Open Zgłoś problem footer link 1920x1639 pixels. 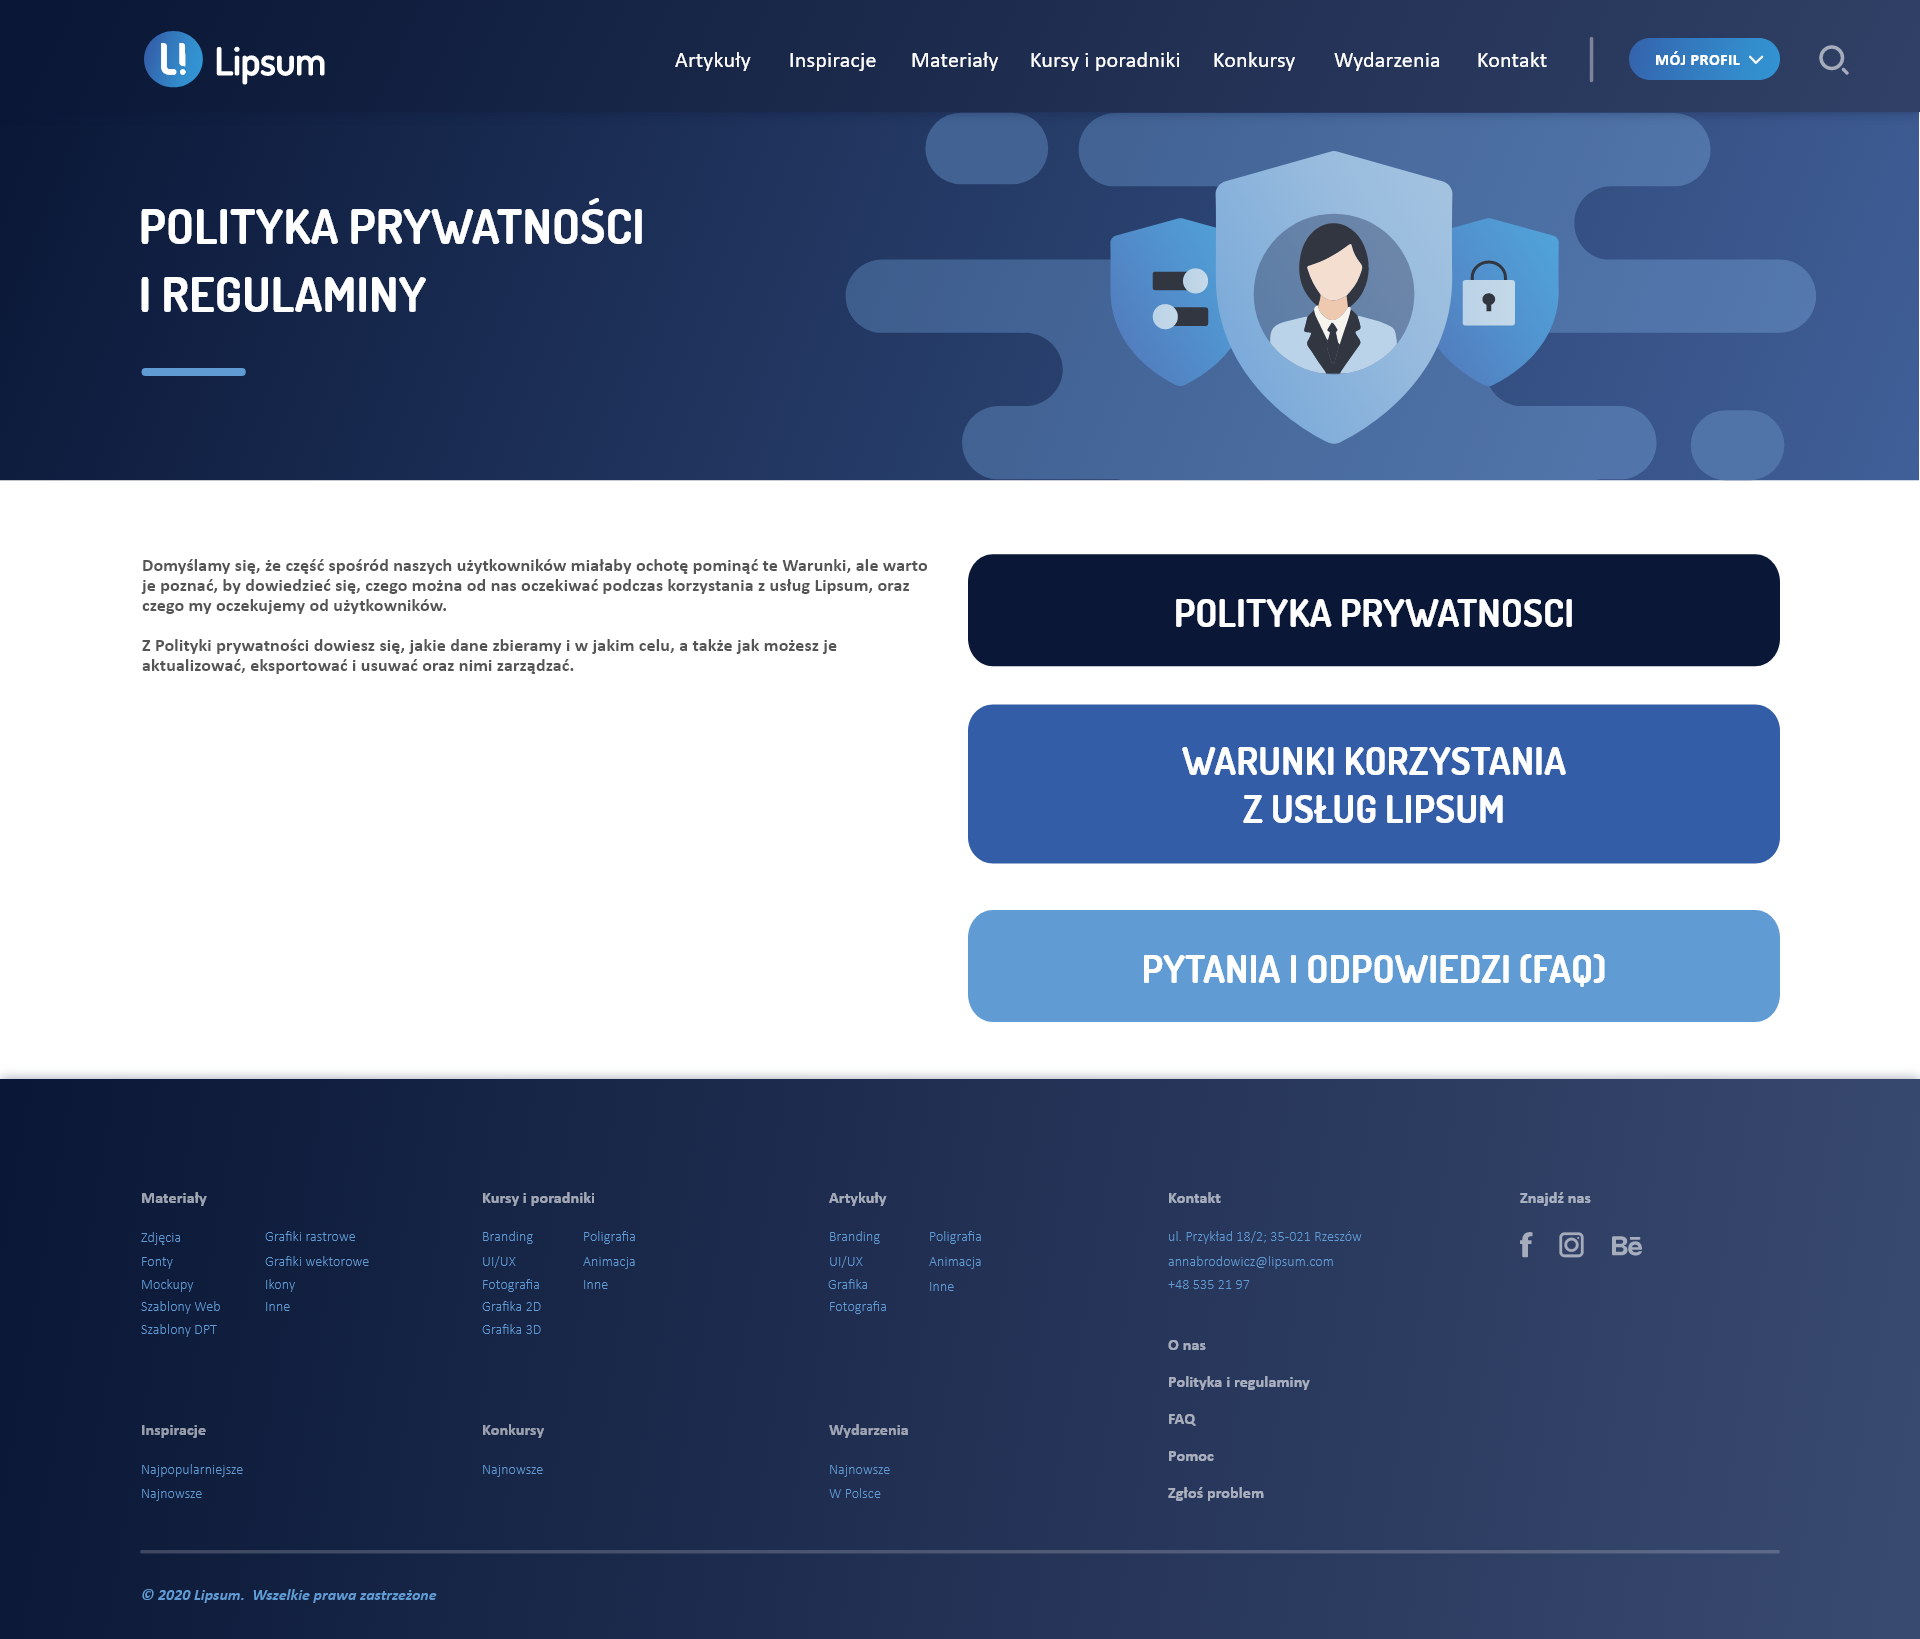(x=1215, y=1493)
